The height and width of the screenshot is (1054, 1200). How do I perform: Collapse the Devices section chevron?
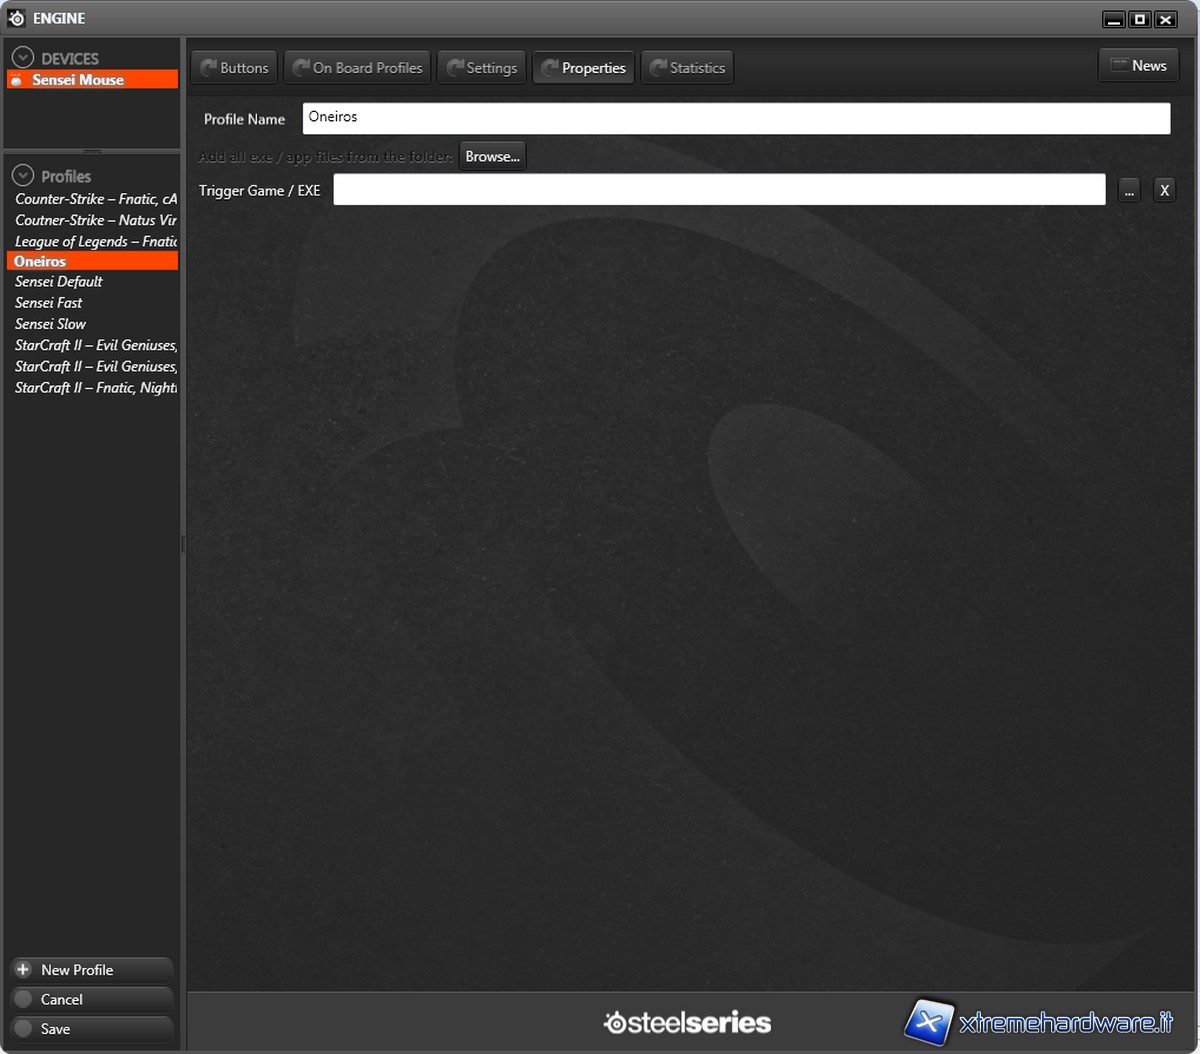[x=22, y=58]
